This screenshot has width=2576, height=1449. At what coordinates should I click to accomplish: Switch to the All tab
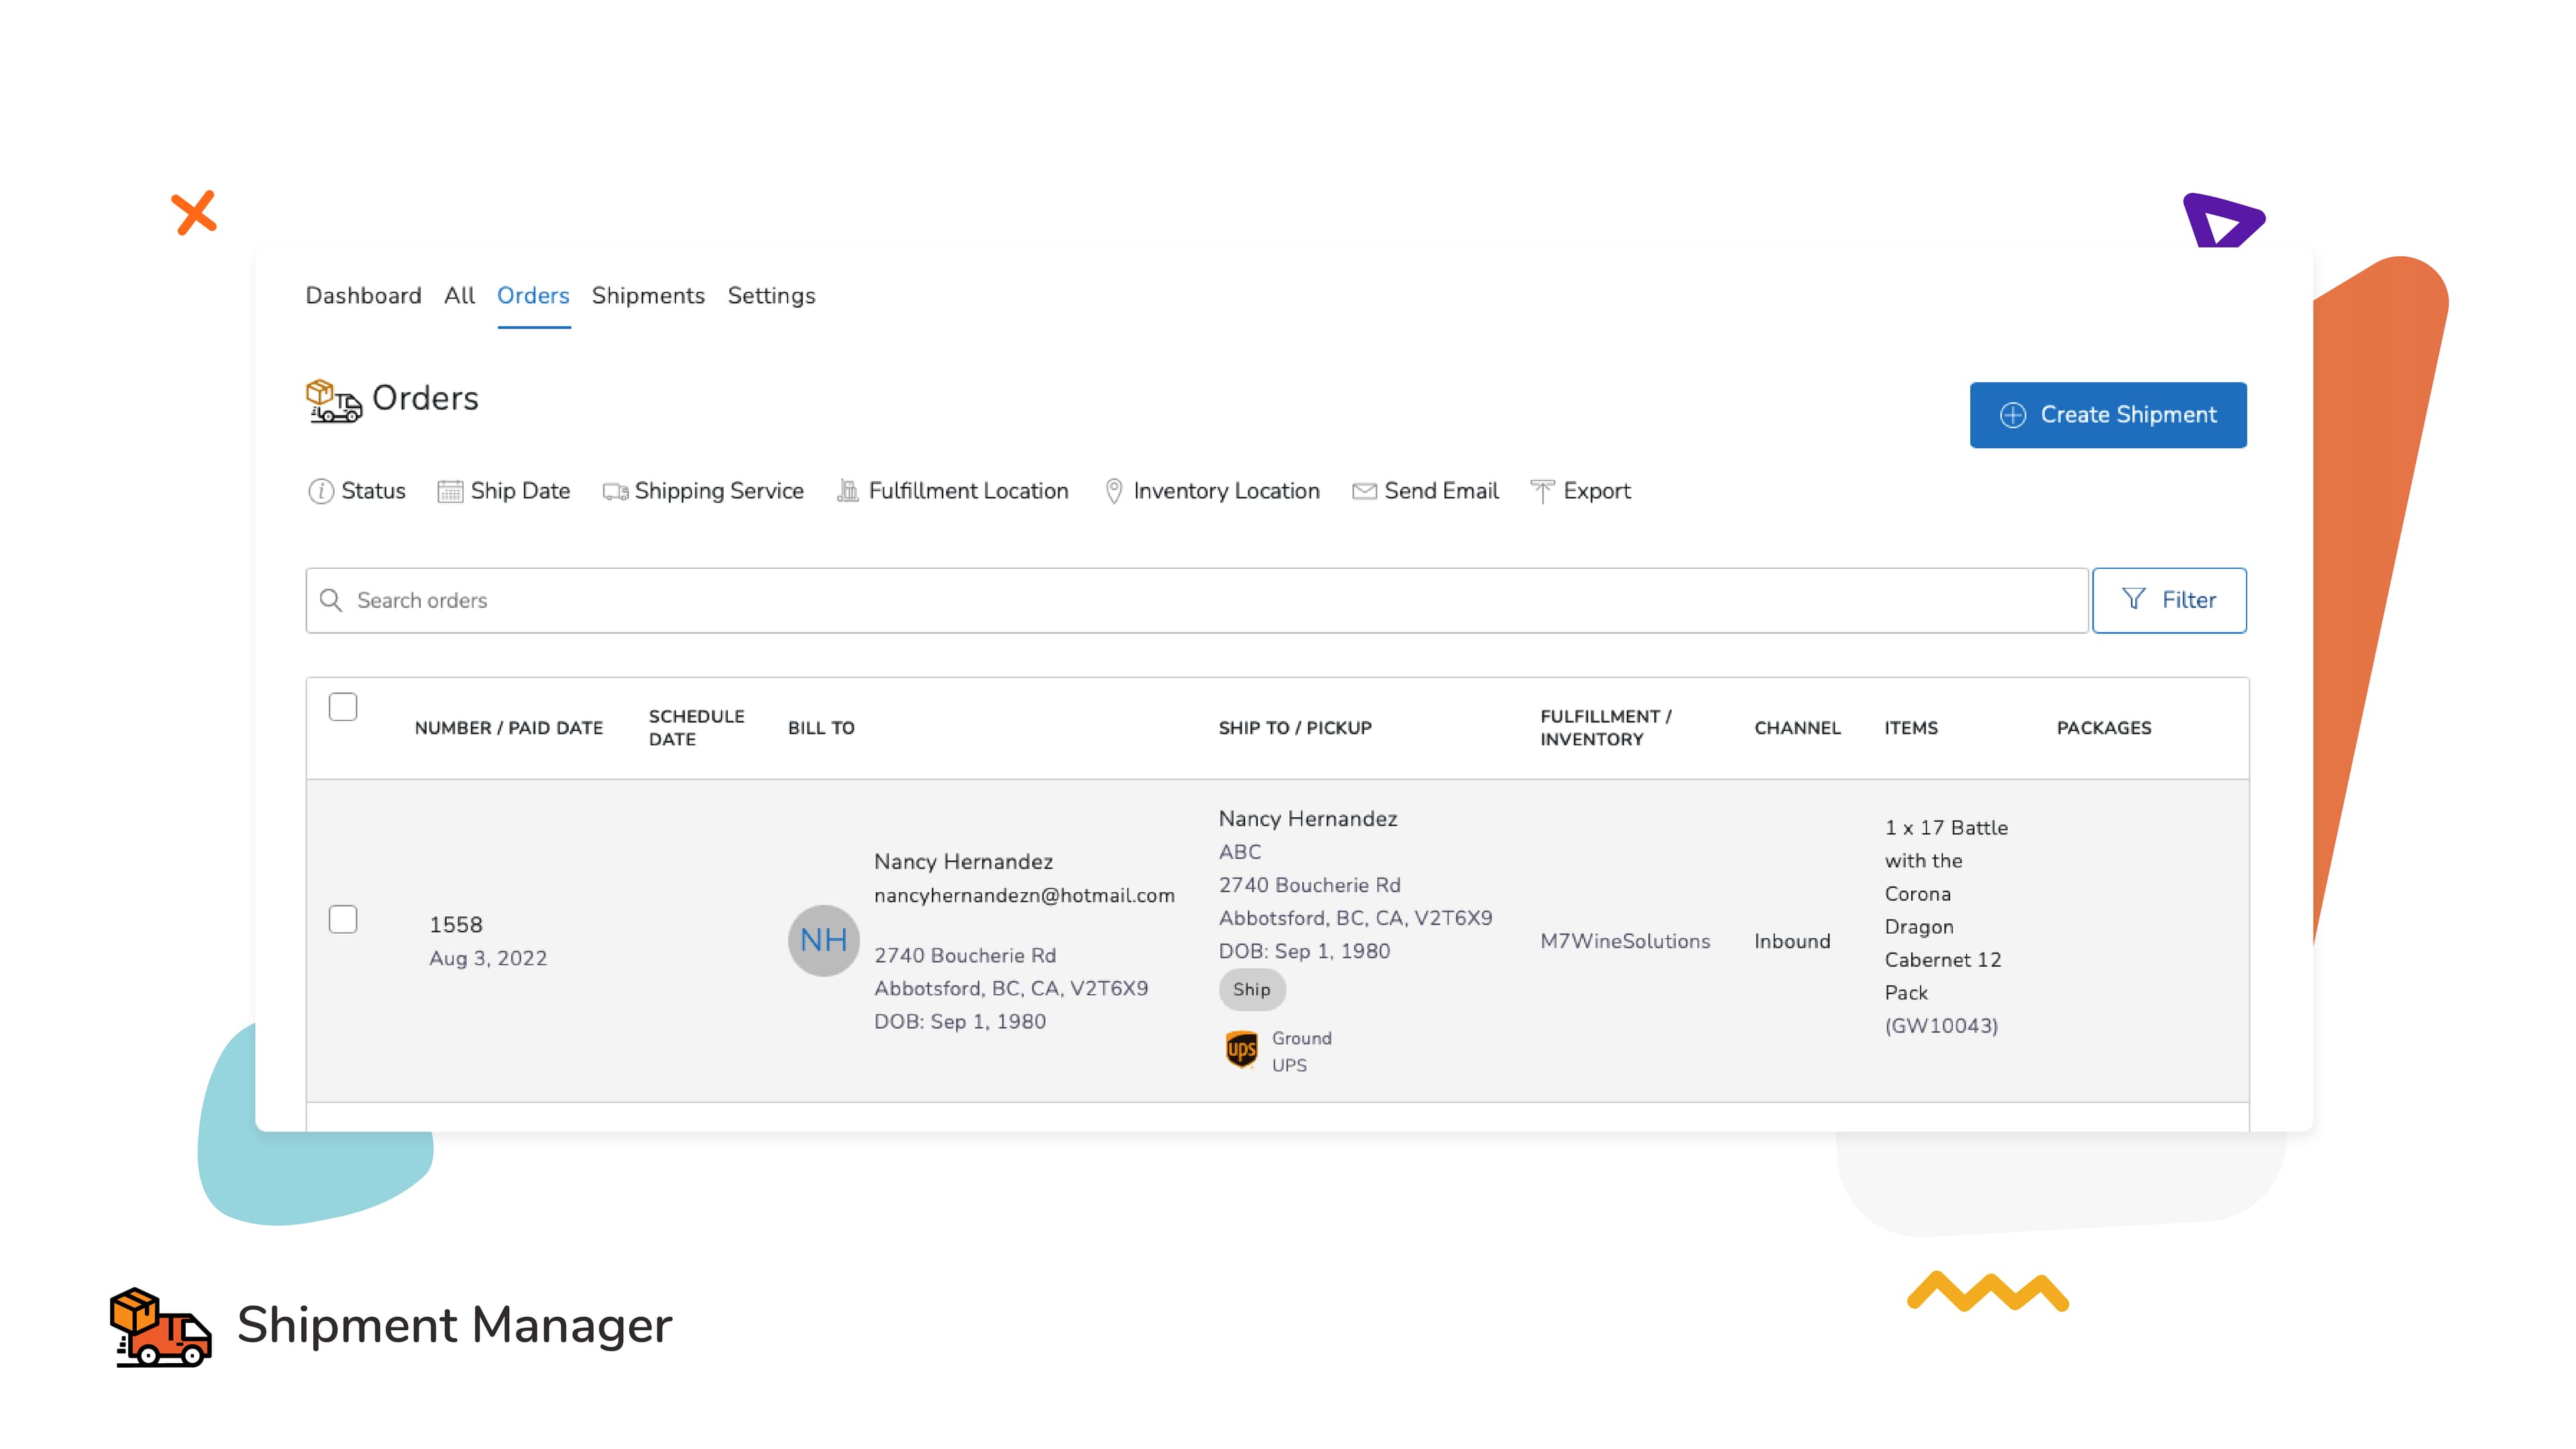tap(459, 296)
